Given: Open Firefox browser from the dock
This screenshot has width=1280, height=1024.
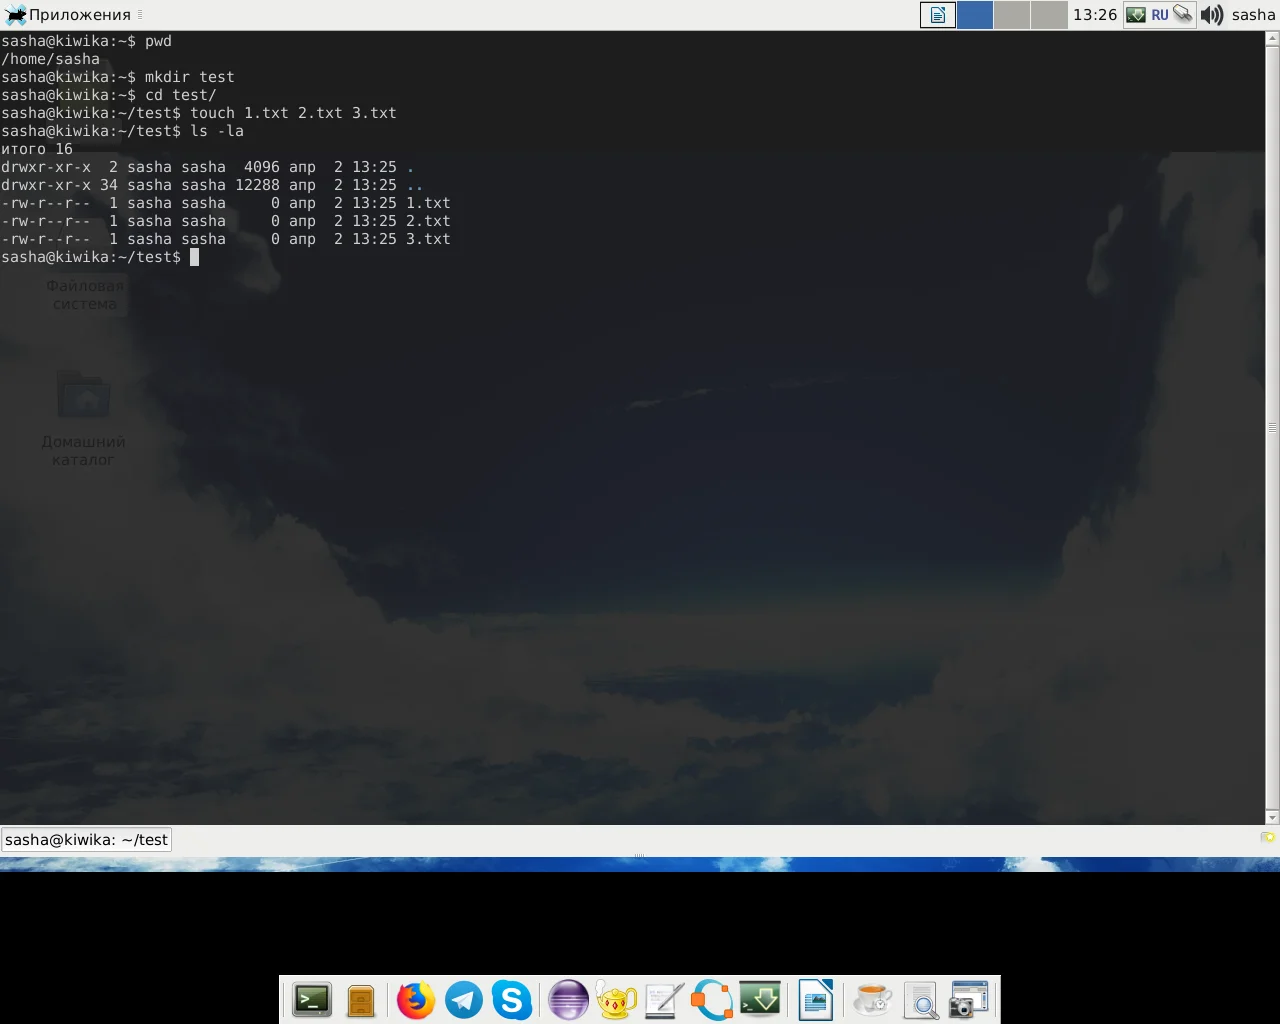Looking at the screenshot, I should pyautogui.click(x=416, y=1000).
